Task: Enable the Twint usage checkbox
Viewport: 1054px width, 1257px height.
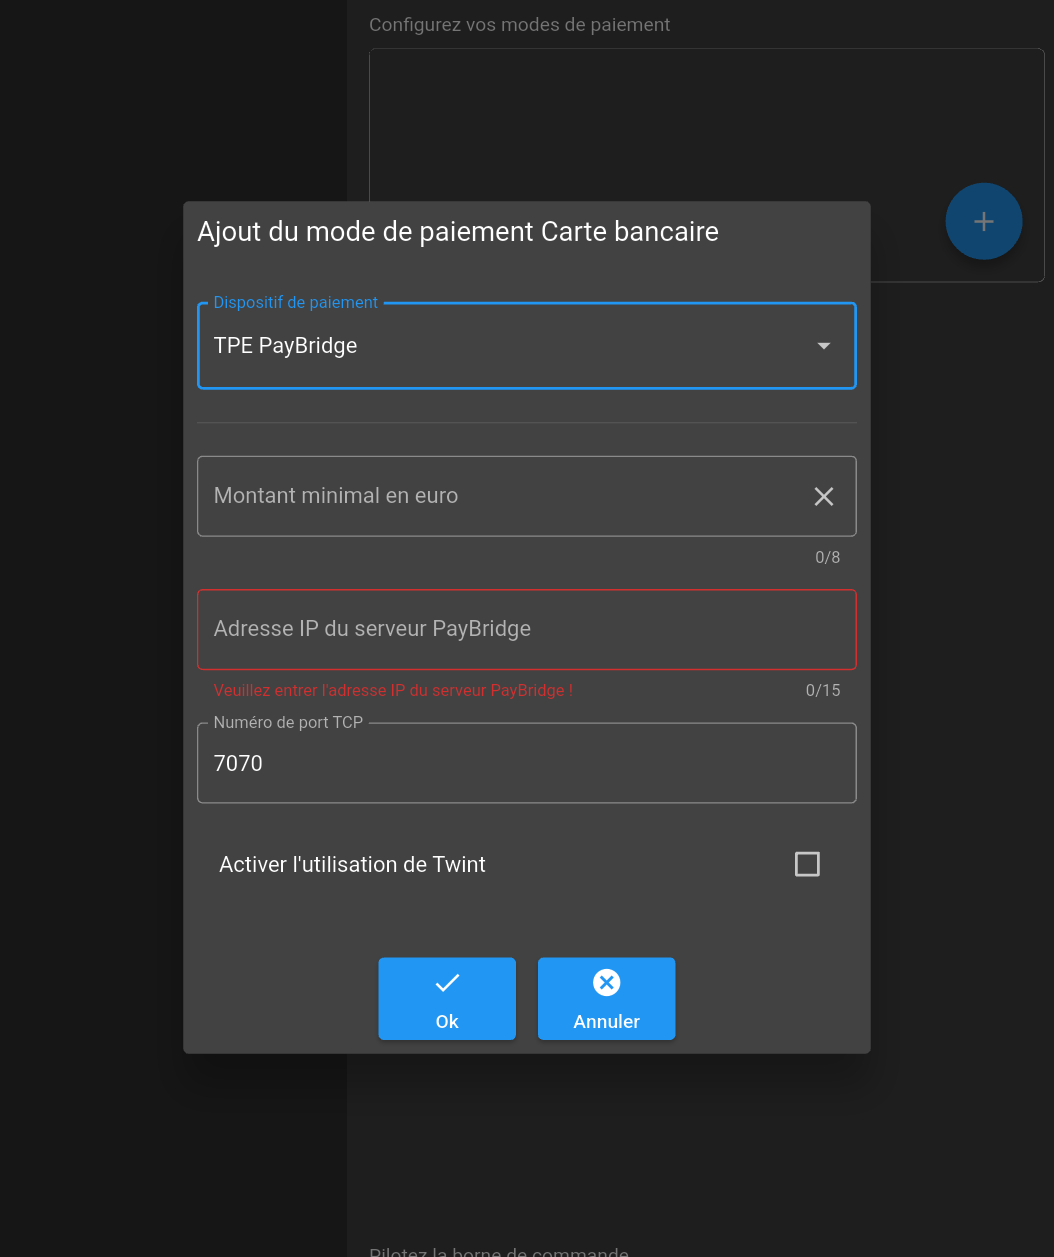Action: click(807, 864)
